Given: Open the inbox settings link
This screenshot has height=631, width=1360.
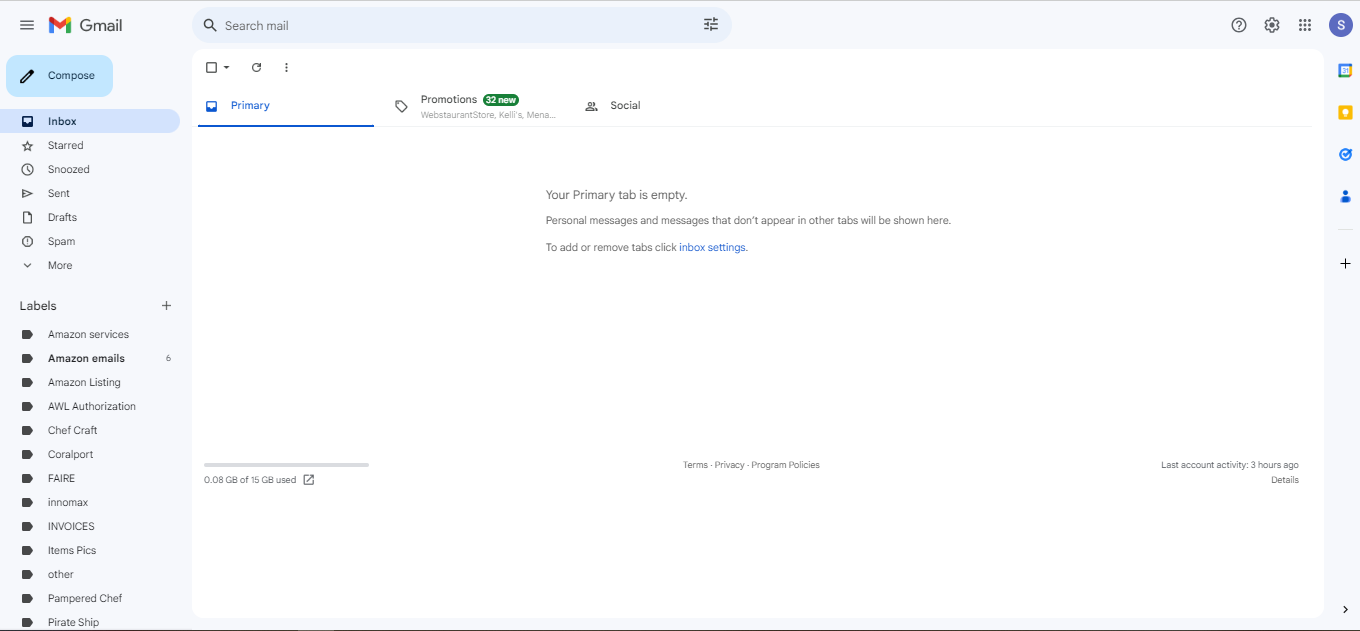Looking at the screenshot, I should coord(712,247).
